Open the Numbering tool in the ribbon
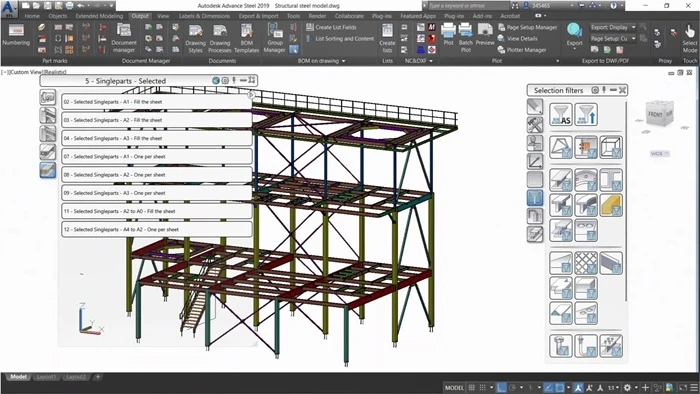 (16, 35)
